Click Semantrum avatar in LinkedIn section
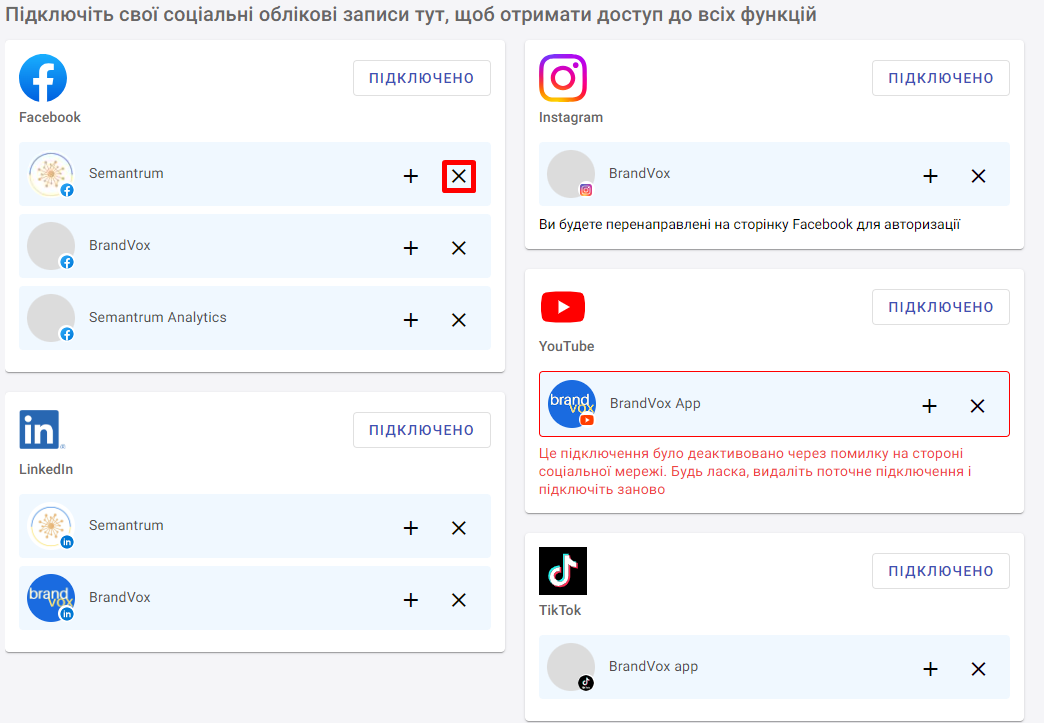The image size is (1044, 723). [x=51, y=526]
